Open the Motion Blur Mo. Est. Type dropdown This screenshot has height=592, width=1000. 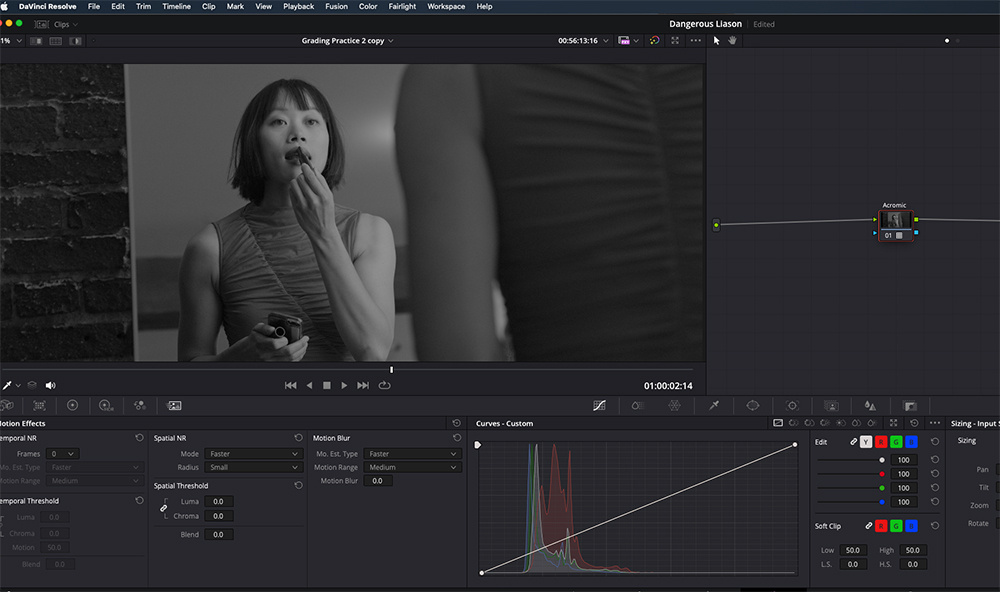click(412, 454)
